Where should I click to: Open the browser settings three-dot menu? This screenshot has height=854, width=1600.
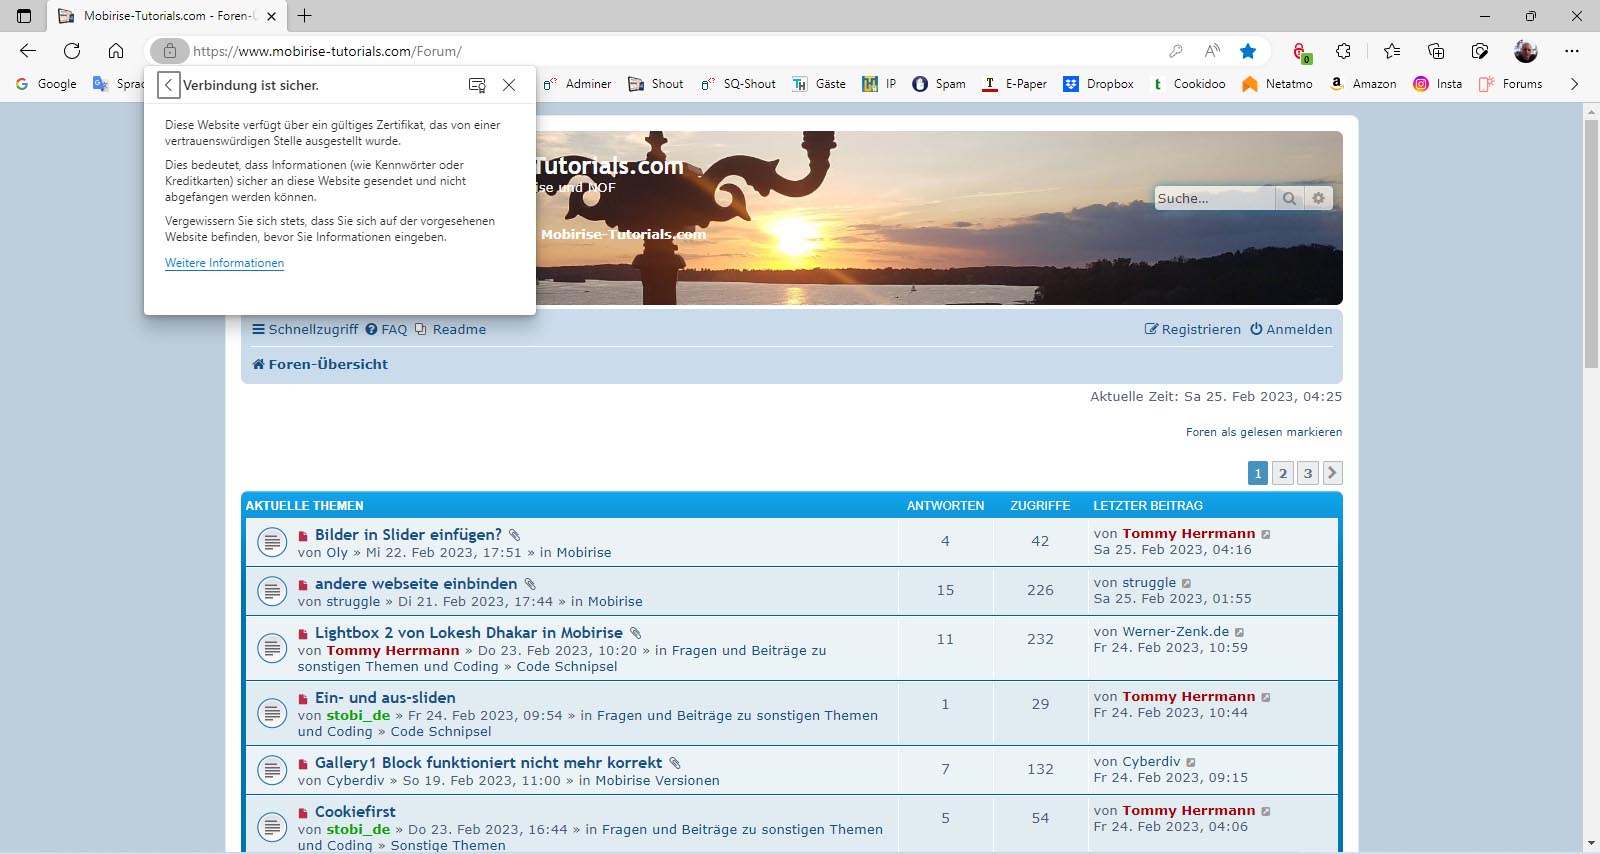coord(1572,51)
